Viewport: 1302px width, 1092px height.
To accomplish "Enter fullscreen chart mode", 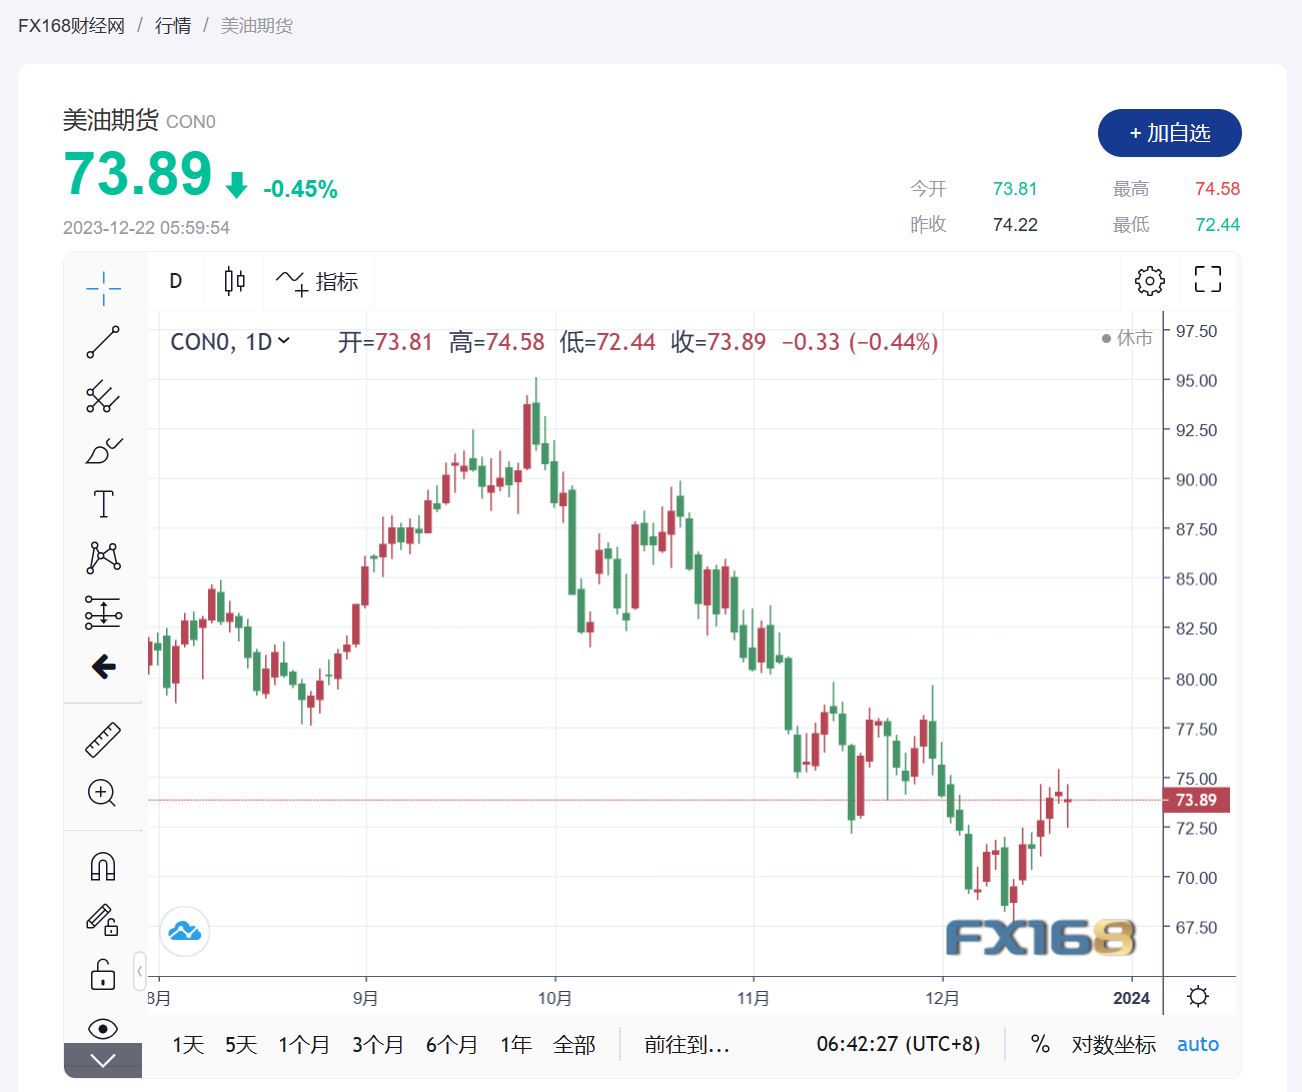I will coord(1208,280).
